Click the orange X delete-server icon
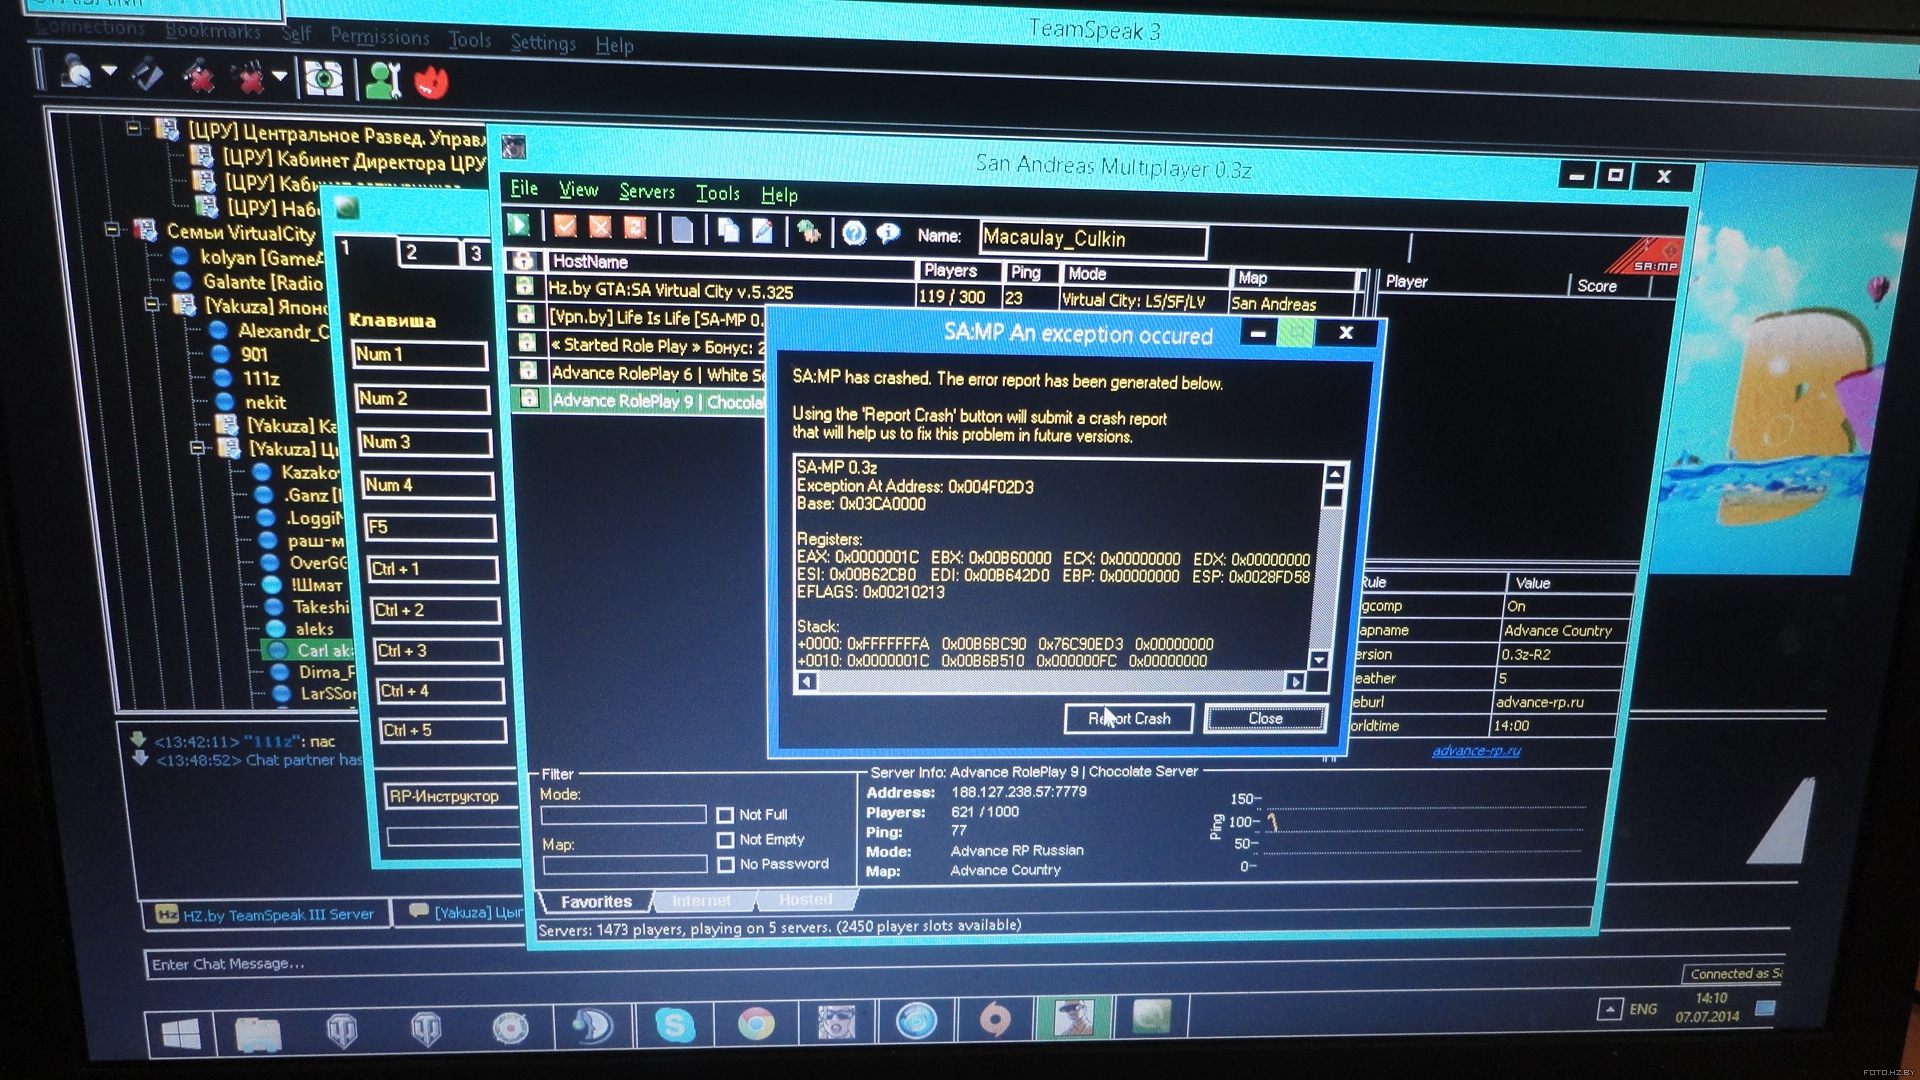Image resolution: width=1920 pixels, height=1080 pixels. coord(600,227)
